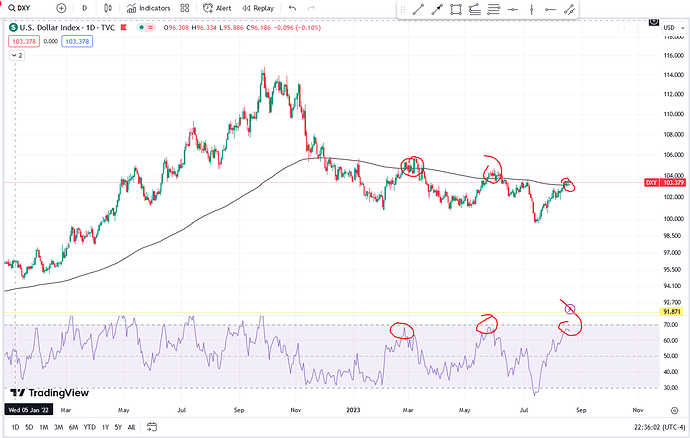
Task: Select the Arrow line drawing tool
Action: [x=437, y=9]
